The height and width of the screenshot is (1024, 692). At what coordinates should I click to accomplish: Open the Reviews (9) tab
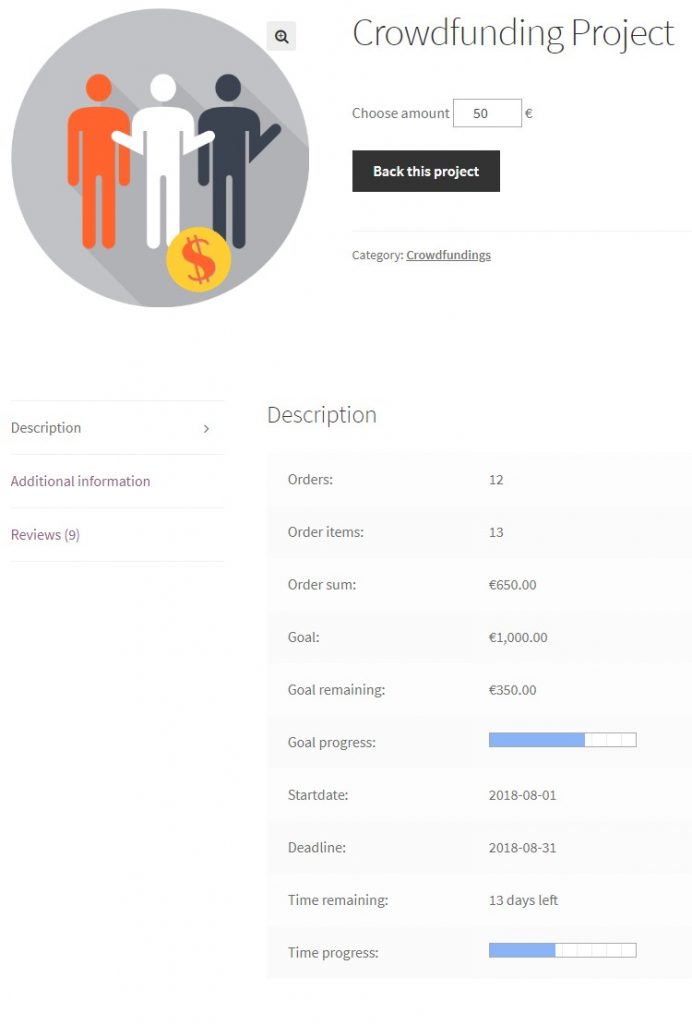45,535
